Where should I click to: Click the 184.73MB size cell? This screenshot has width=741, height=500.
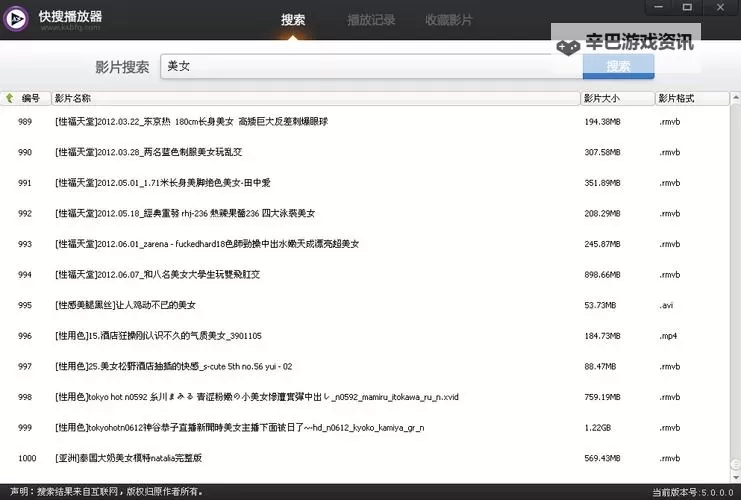tap(602, 336)
